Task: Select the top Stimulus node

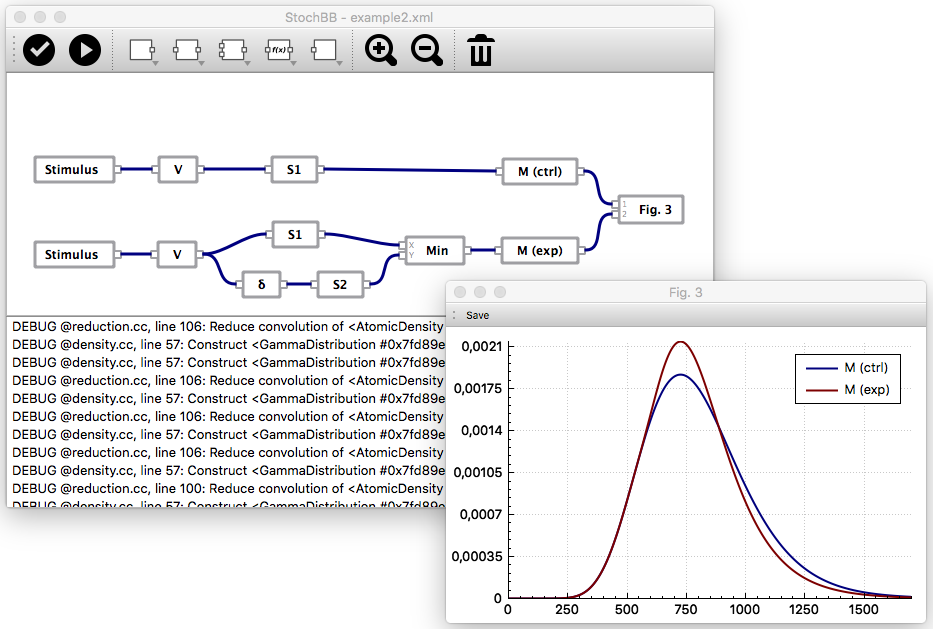Action: pos(72,170)
